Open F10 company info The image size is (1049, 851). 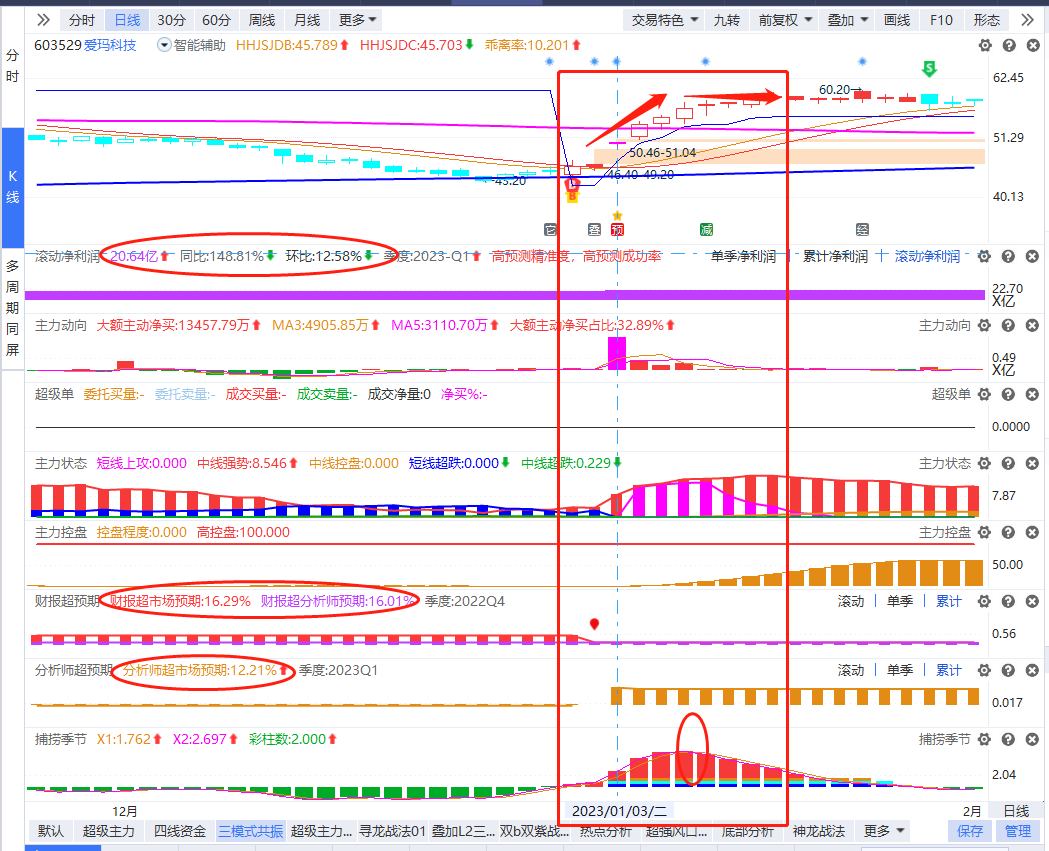click(x=941, y=20)
